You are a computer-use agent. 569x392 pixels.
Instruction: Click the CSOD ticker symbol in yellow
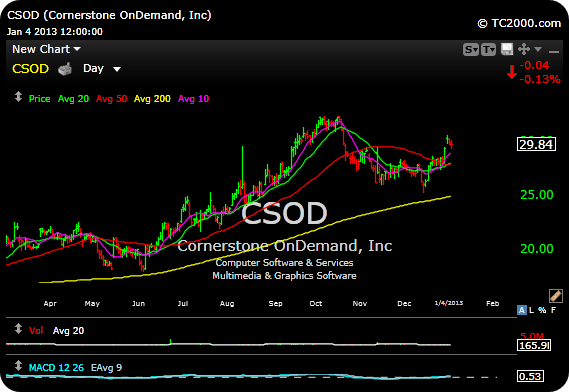coord(30,68)
